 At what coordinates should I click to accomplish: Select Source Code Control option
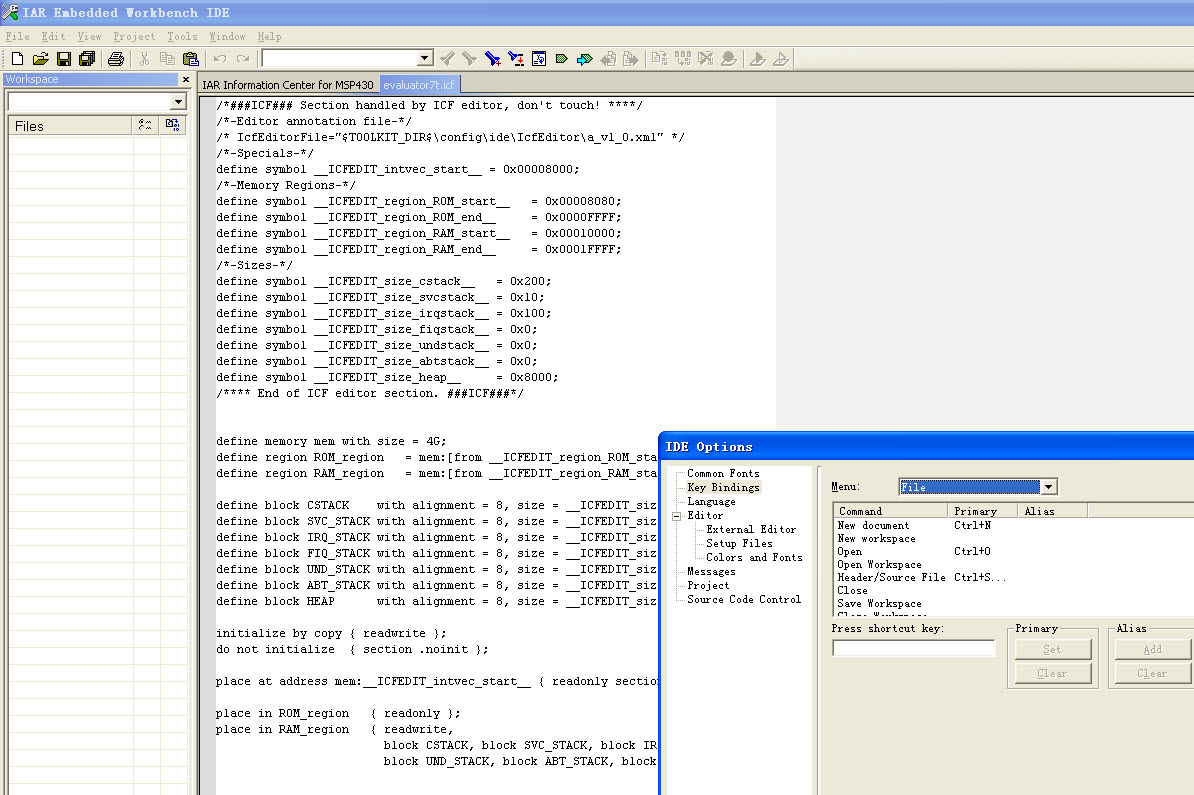point(744,599)
